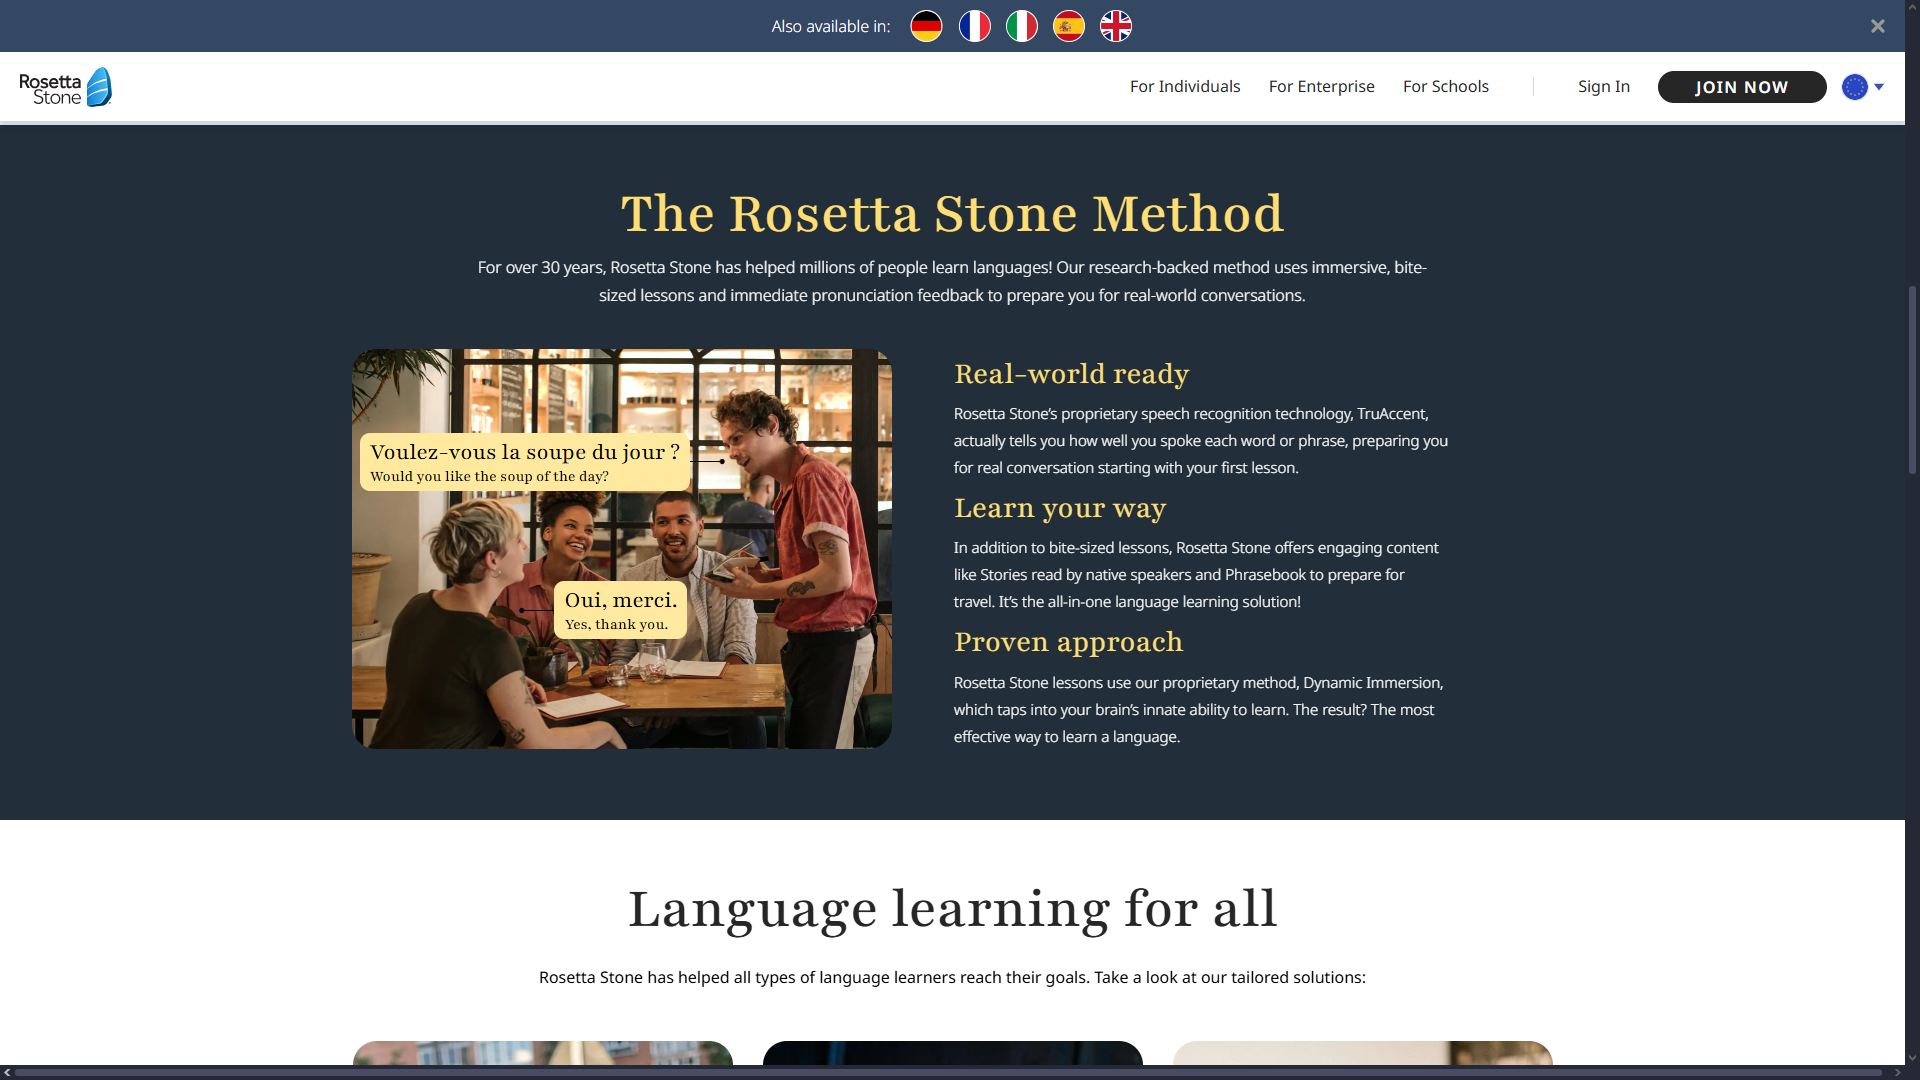
Task: Click the vertical scrollbar thumb
Action: pos(1912,380)
